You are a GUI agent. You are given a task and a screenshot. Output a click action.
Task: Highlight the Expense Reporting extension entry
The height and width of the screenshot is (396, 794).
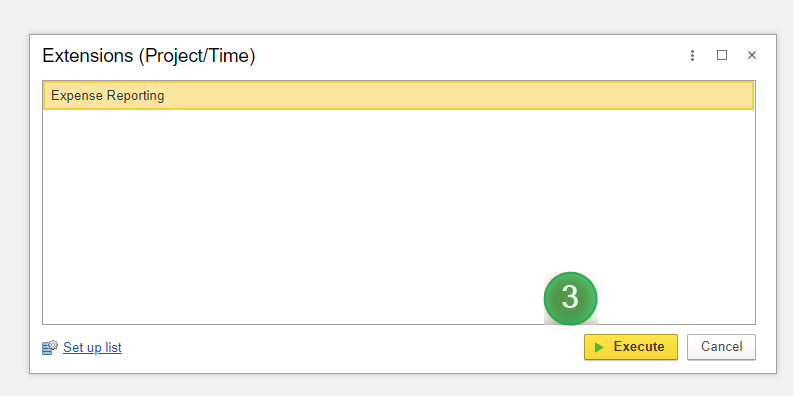pos(399,96)
